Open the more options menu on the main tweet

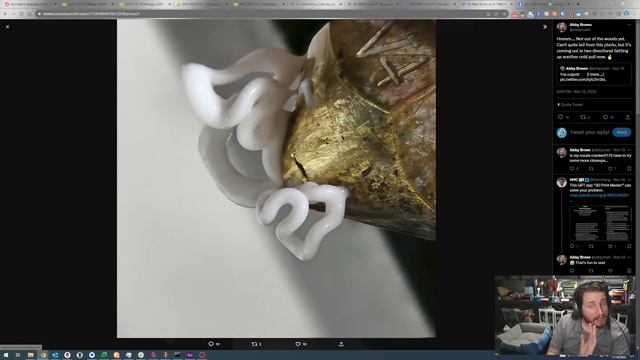629,25
